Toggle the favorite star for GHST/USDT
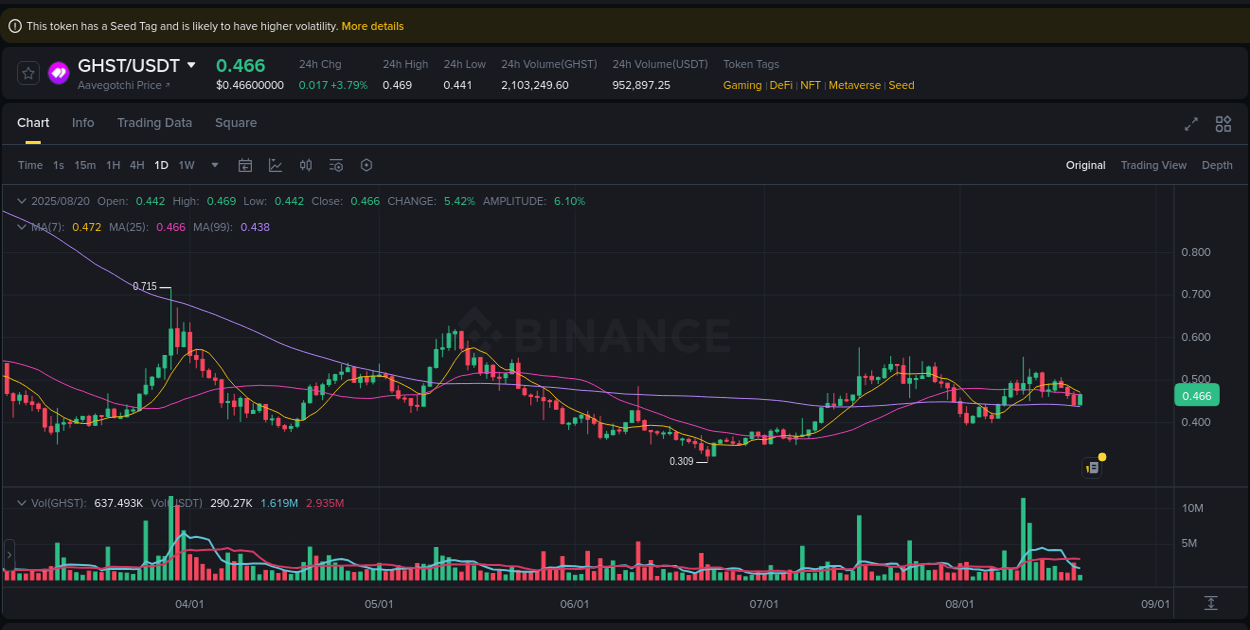 (27, 73)
